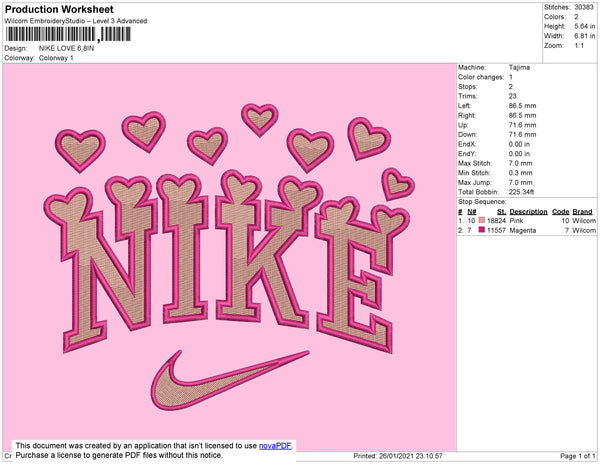This screenshot has height=464, width=600.
Task: Click the Brand column header
Action: (x=583, y=212)
